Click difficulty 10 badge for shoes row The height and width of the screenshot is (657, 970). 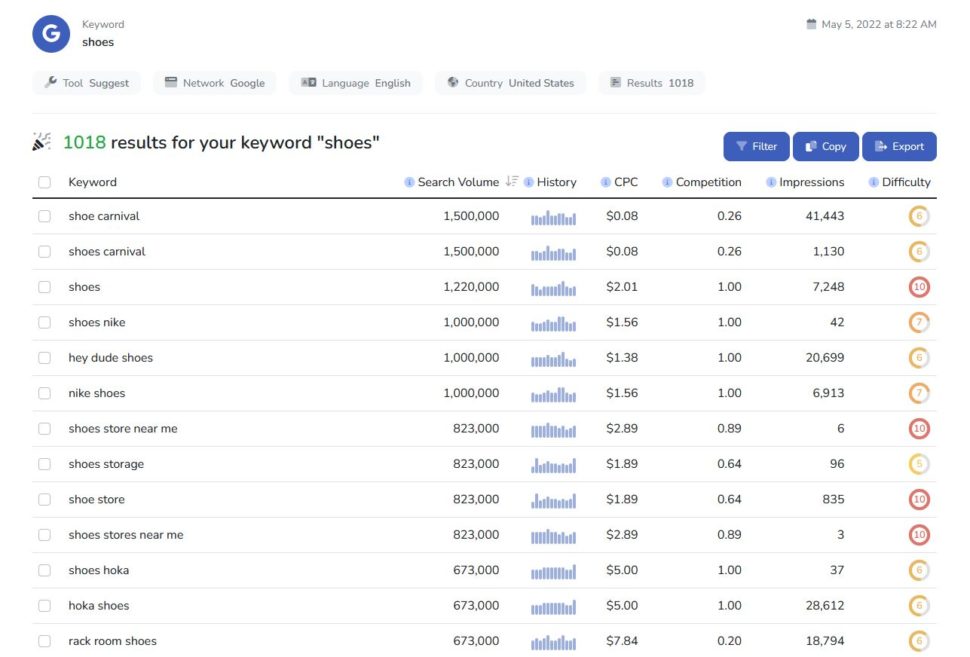click(x=919, y=287)
